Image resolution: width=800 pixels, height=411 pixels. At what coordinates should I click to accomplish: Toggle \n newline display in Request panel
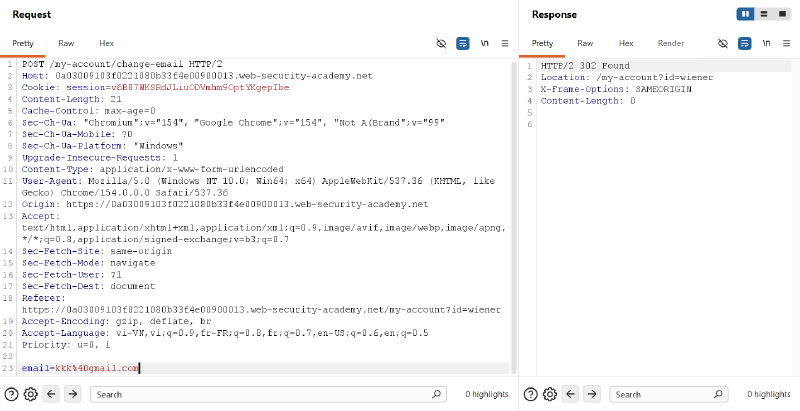click(x=484, y=43)
